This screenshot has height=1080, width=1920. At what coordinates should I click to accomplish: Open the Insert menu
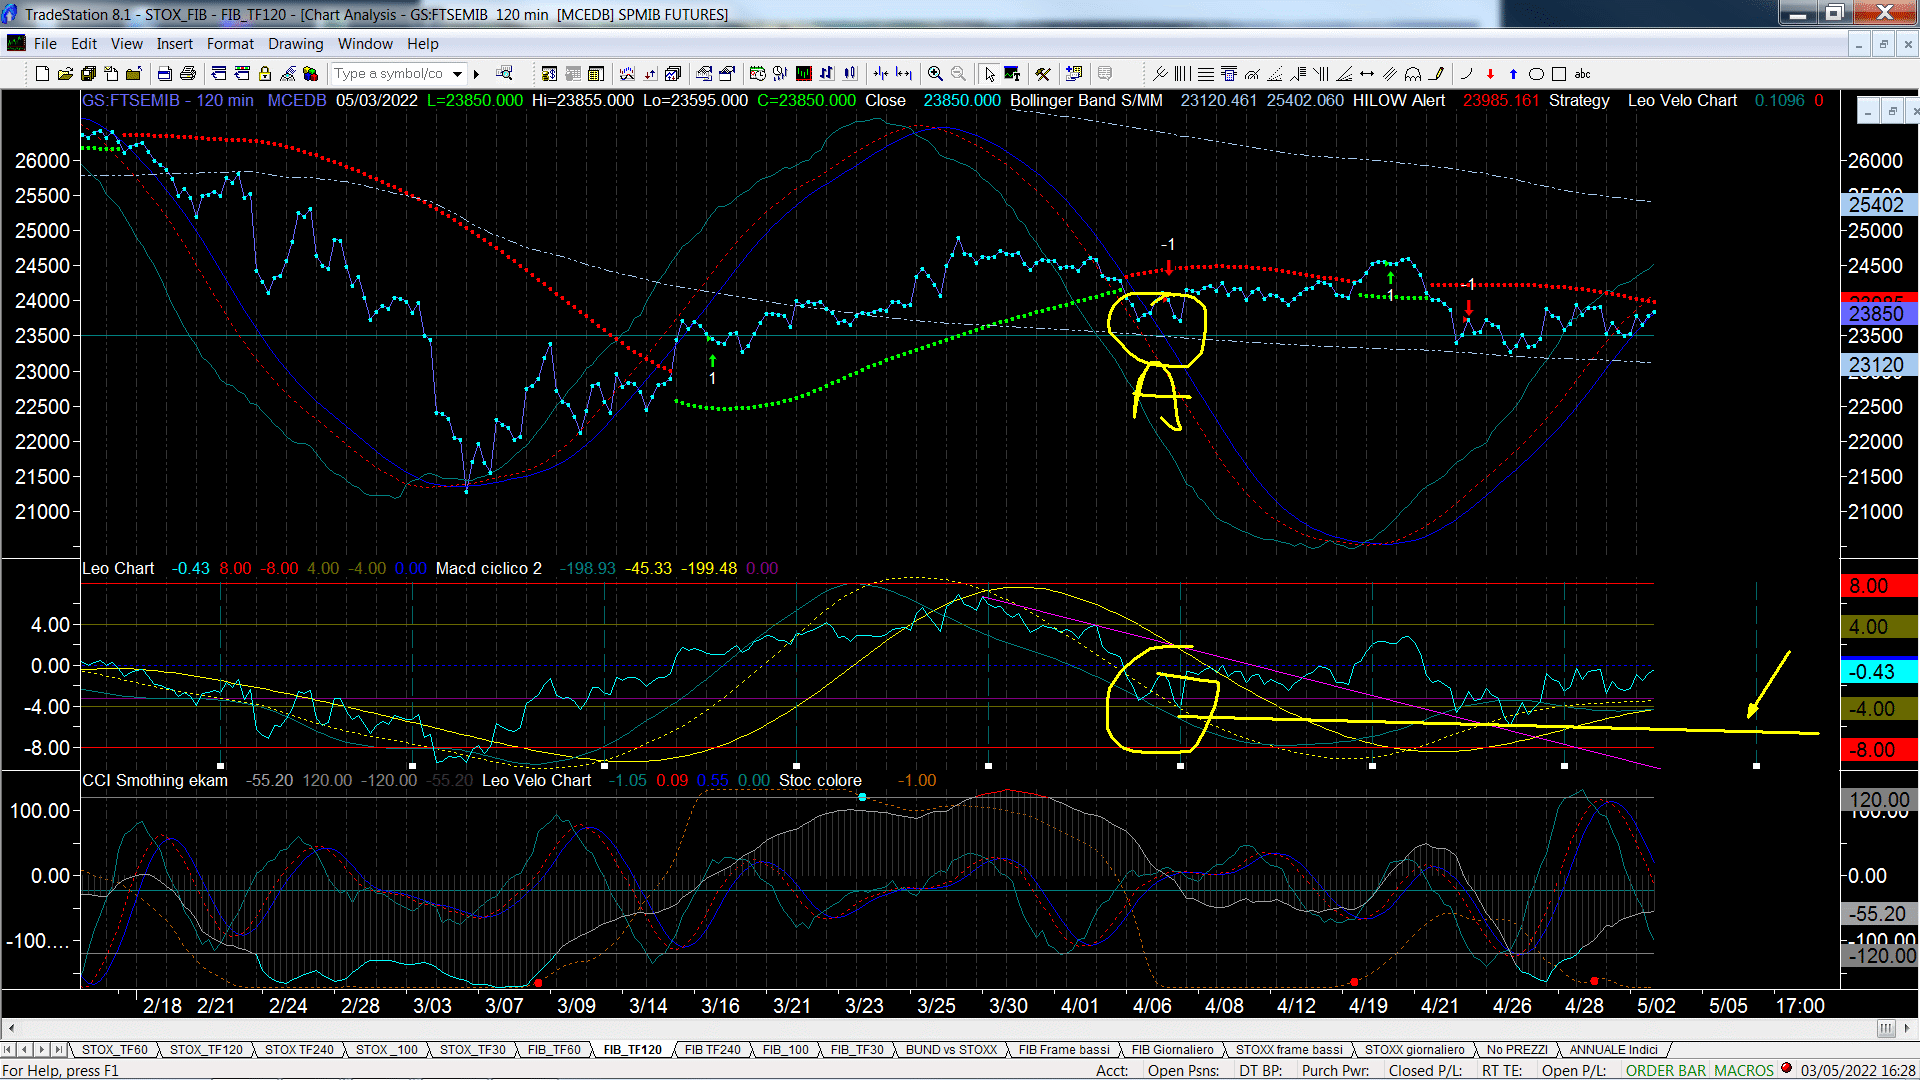click(x=175, y=44)
